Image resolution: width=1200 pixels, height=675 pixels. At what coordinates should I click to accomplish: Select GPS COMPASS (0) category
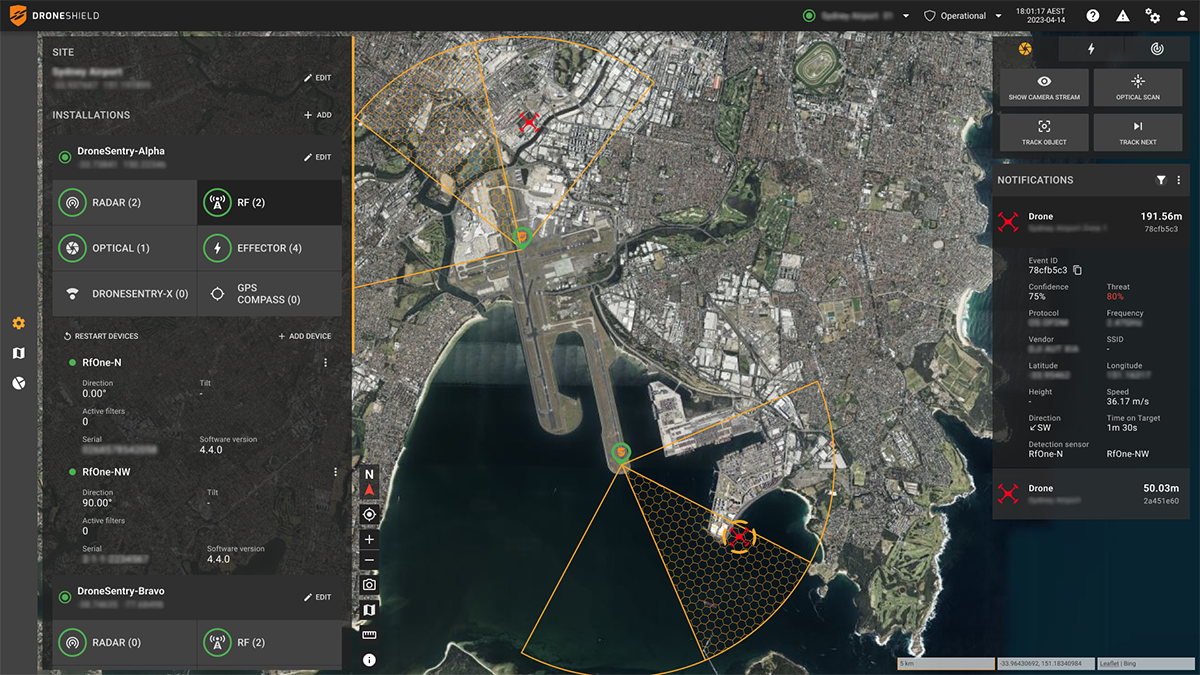270,294
